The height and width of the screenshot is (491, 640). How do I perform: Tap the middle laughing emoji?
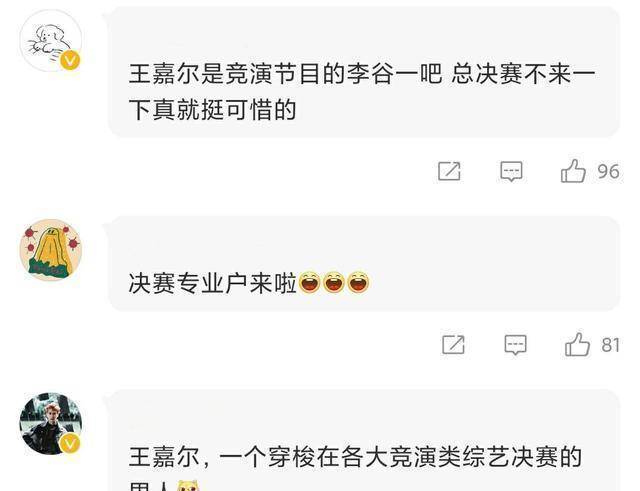pyautogui.click(x=334, y=282)
